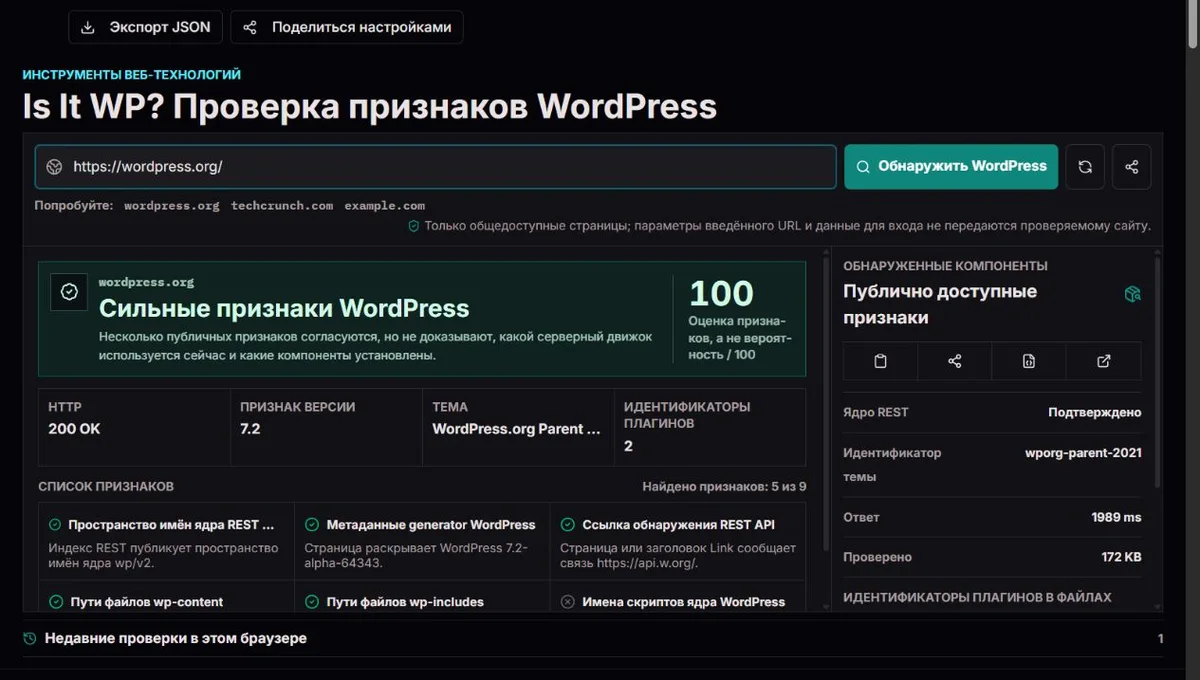Click the history icon beside Недавние проверки
This screenshot has height=680, width=1200.
click(30, 638)
